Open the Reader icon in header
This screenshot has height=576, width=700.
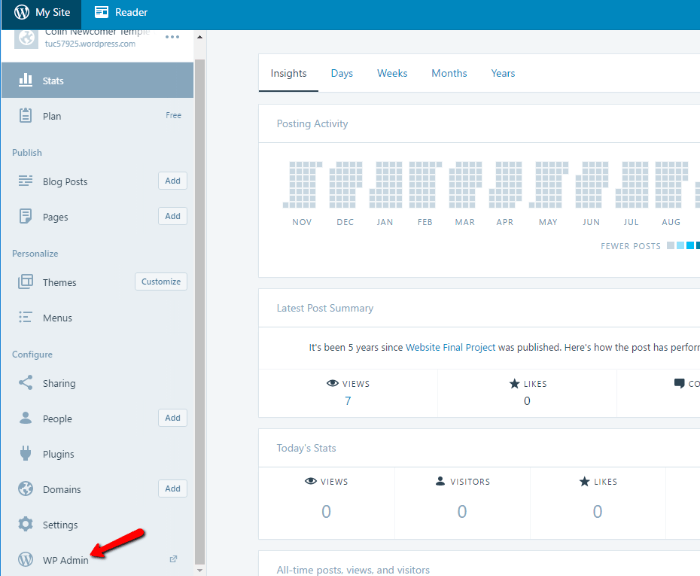click(x=101, y=12)
